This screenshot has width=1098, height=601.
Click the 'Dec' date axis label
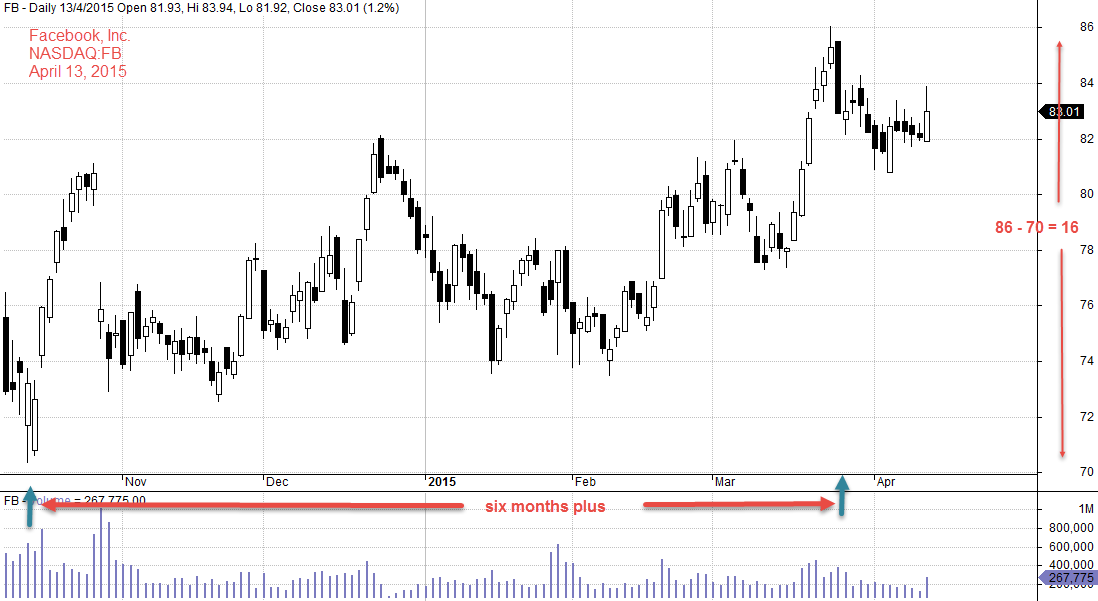tap(277, 481)
